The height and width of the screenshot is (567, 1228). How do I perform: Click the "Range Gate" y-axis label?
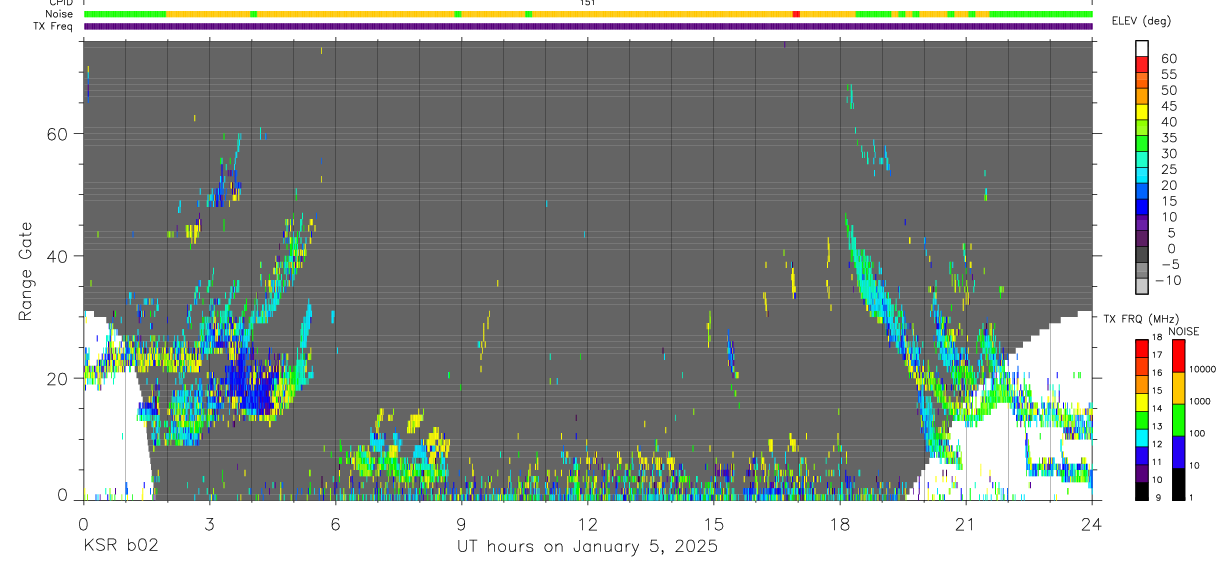coord(26,271)
